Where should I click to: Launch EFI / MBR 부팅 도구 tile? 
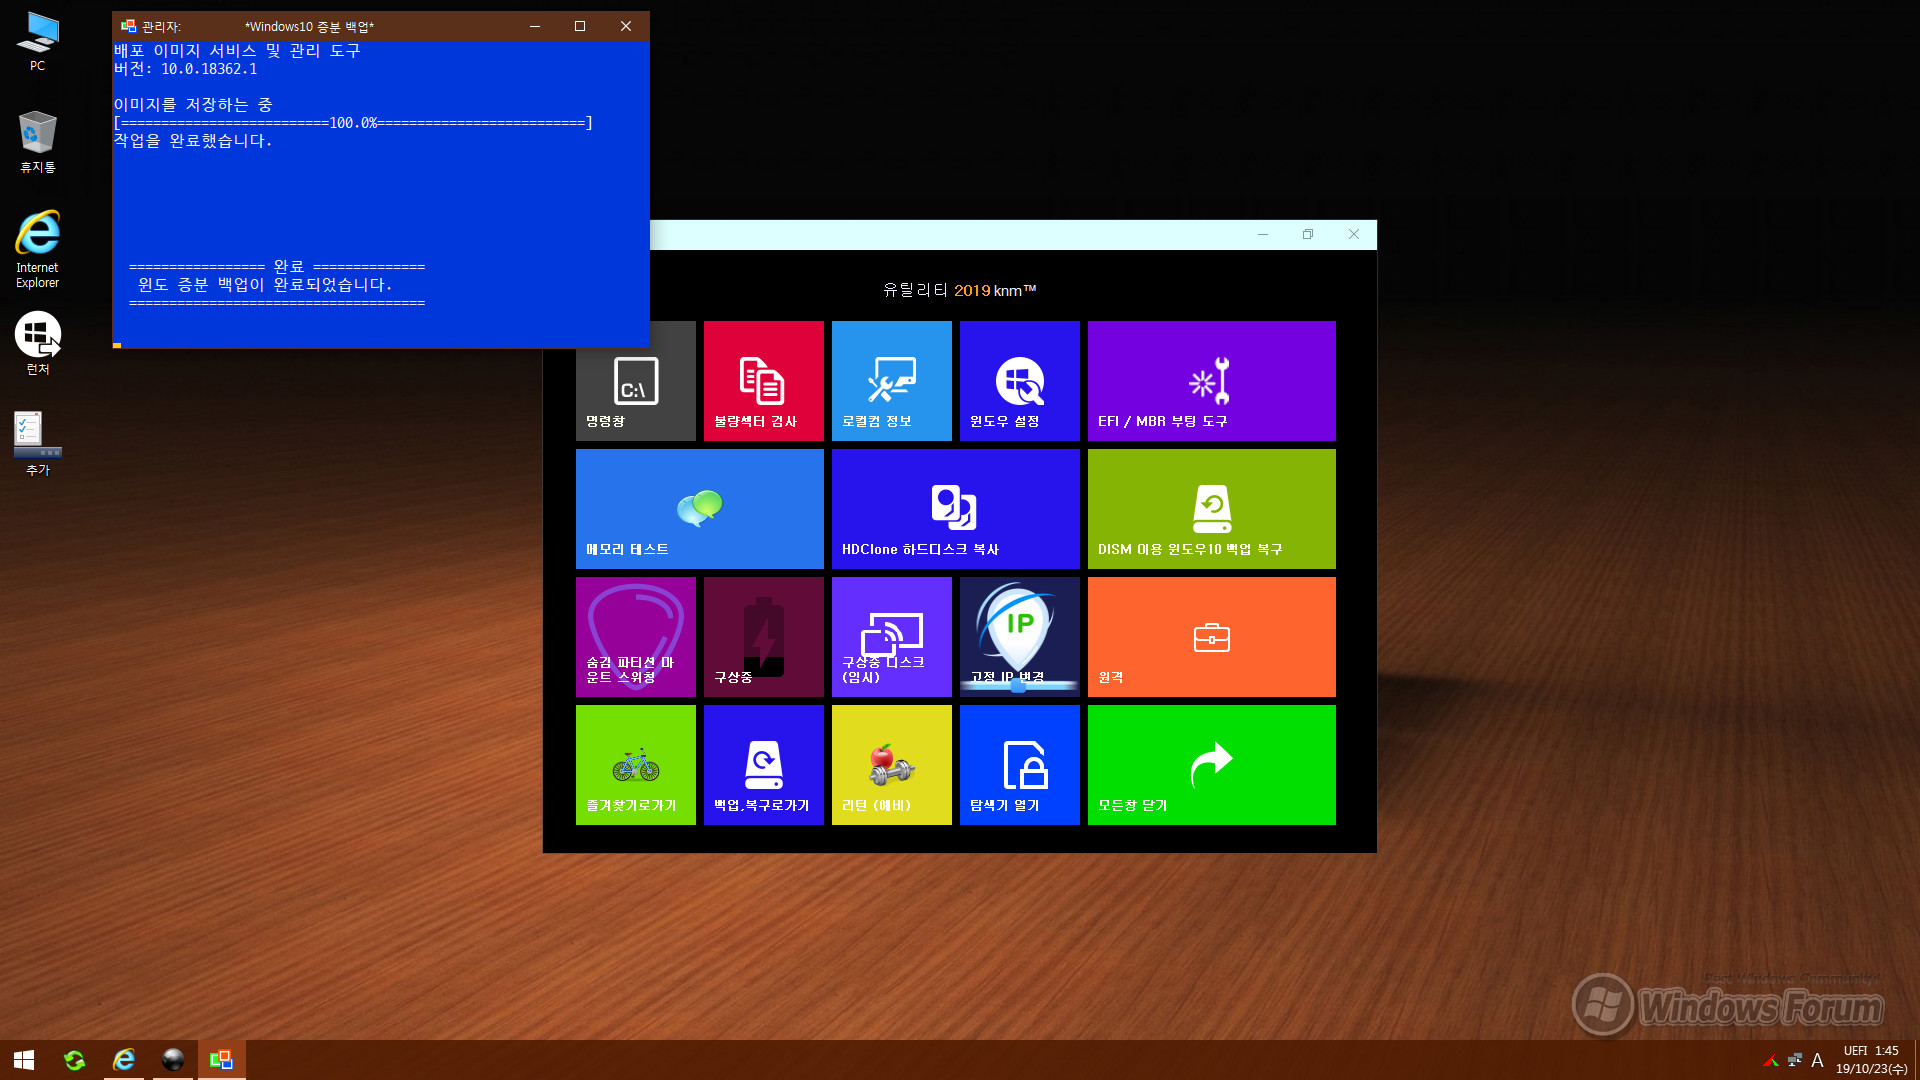(1211, 381)
